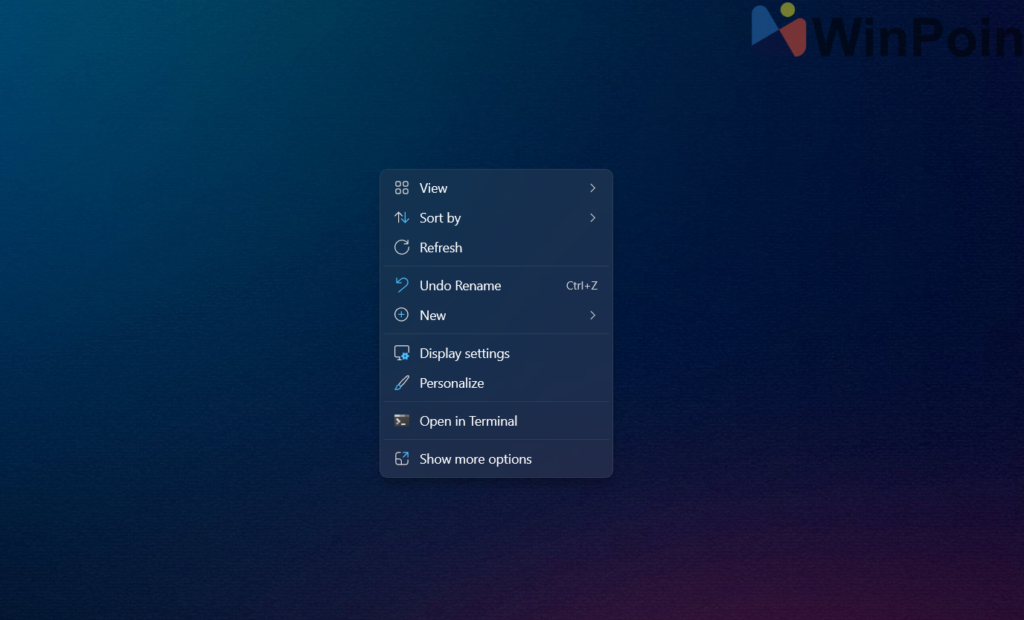The width and height of the screenshot is (1024, 620).
Task: Expand the New submenu chevron
Action: pyautogui.click(x=592, y=315)
